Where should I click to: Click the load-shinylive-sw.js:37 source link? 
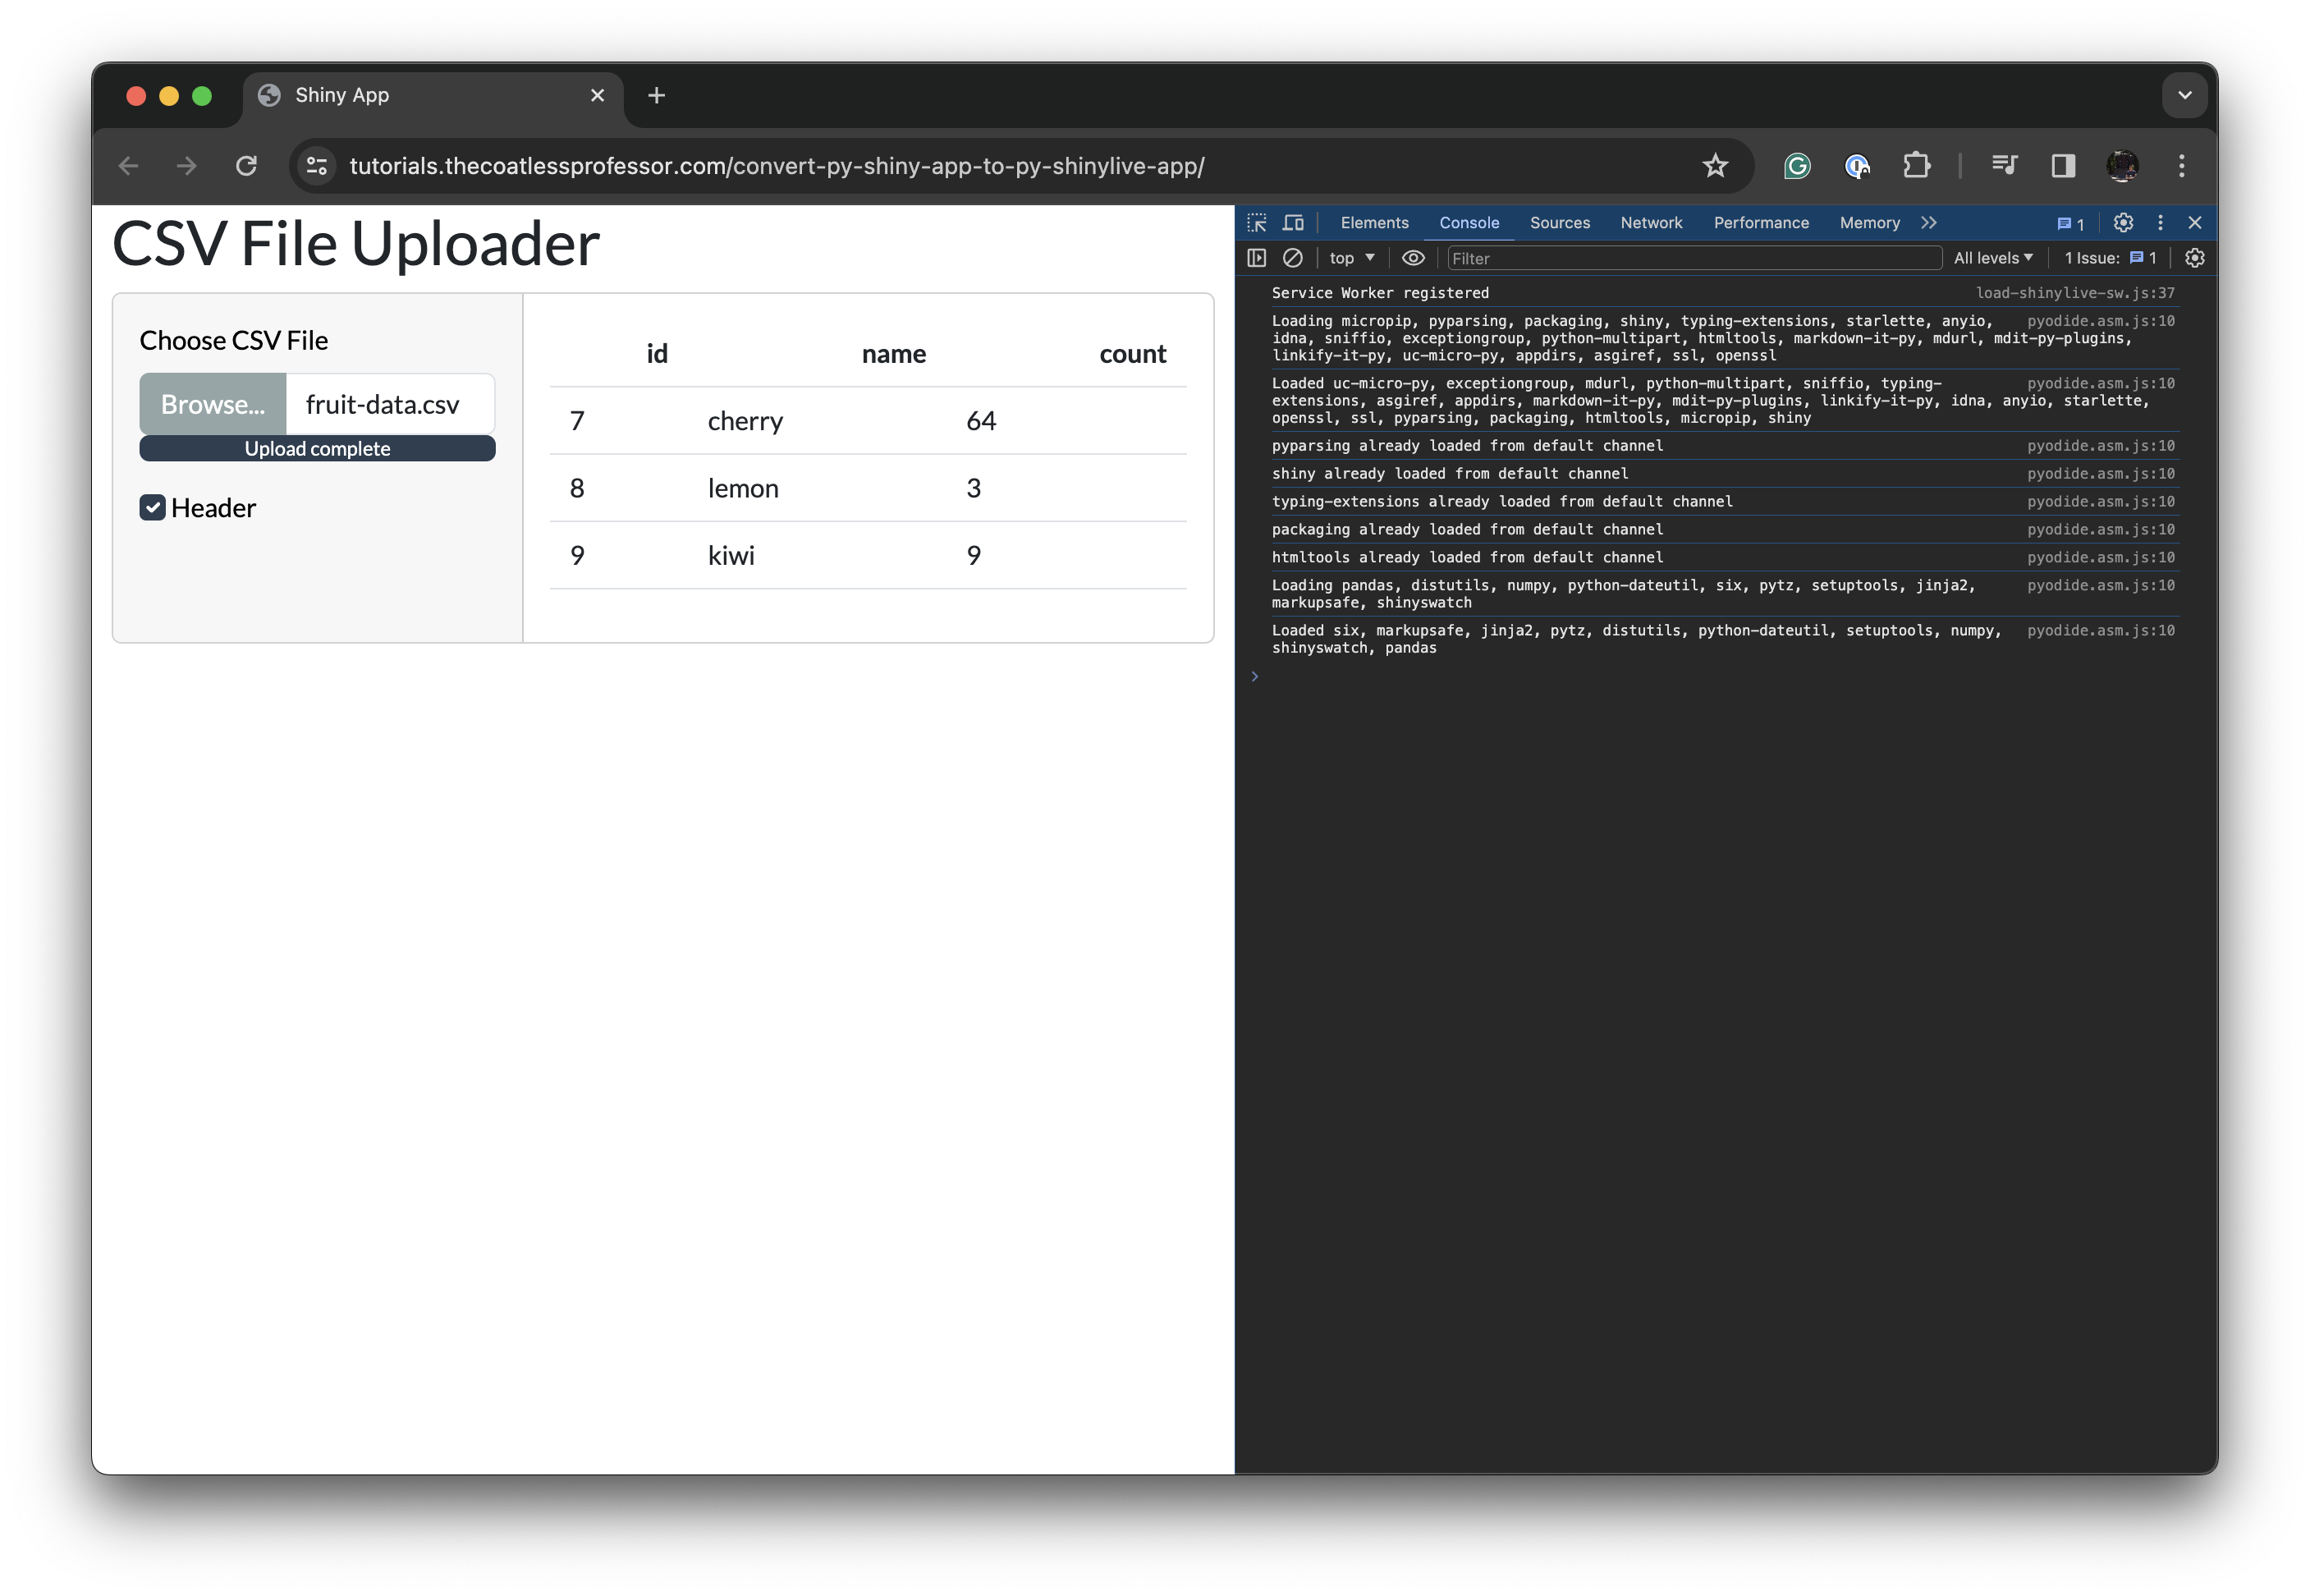(x=2075, y=293)
